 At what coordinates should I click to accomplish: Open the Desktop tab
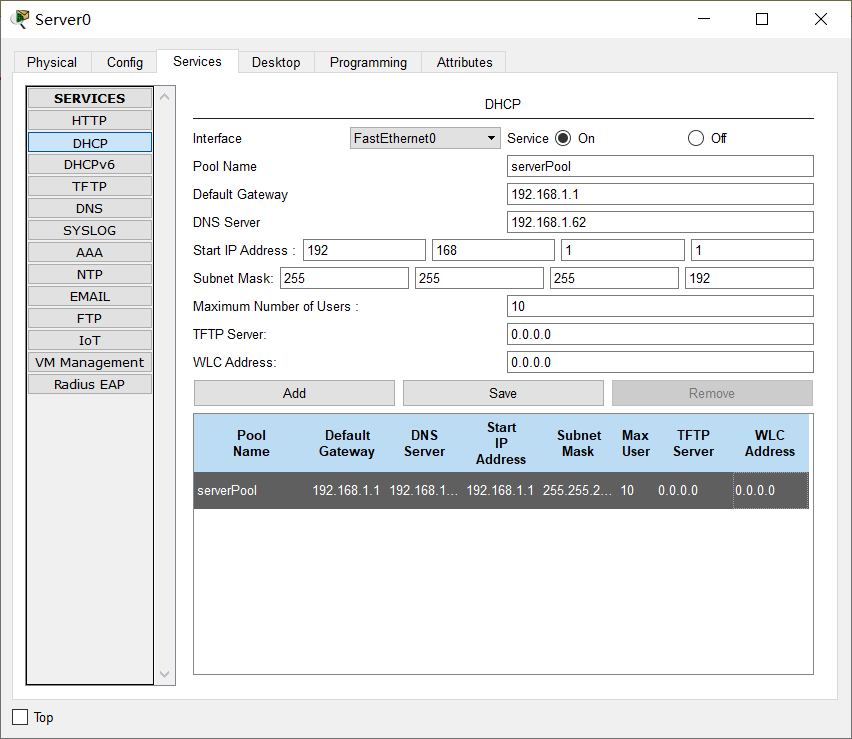(276, 62)
